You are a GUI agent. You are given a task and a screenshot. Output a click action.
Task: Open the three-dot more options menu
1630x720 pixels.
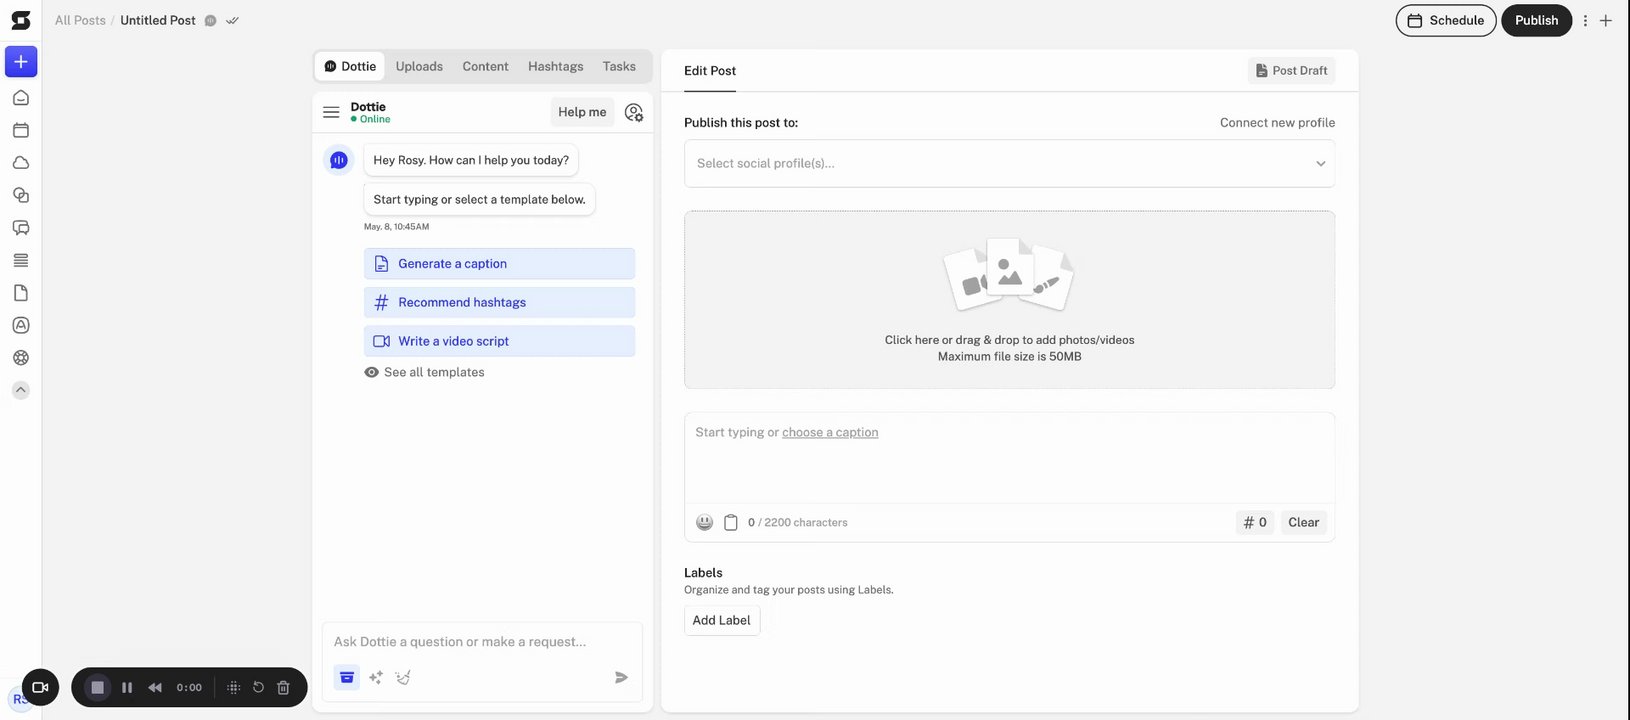click(x=1585, y=21)
